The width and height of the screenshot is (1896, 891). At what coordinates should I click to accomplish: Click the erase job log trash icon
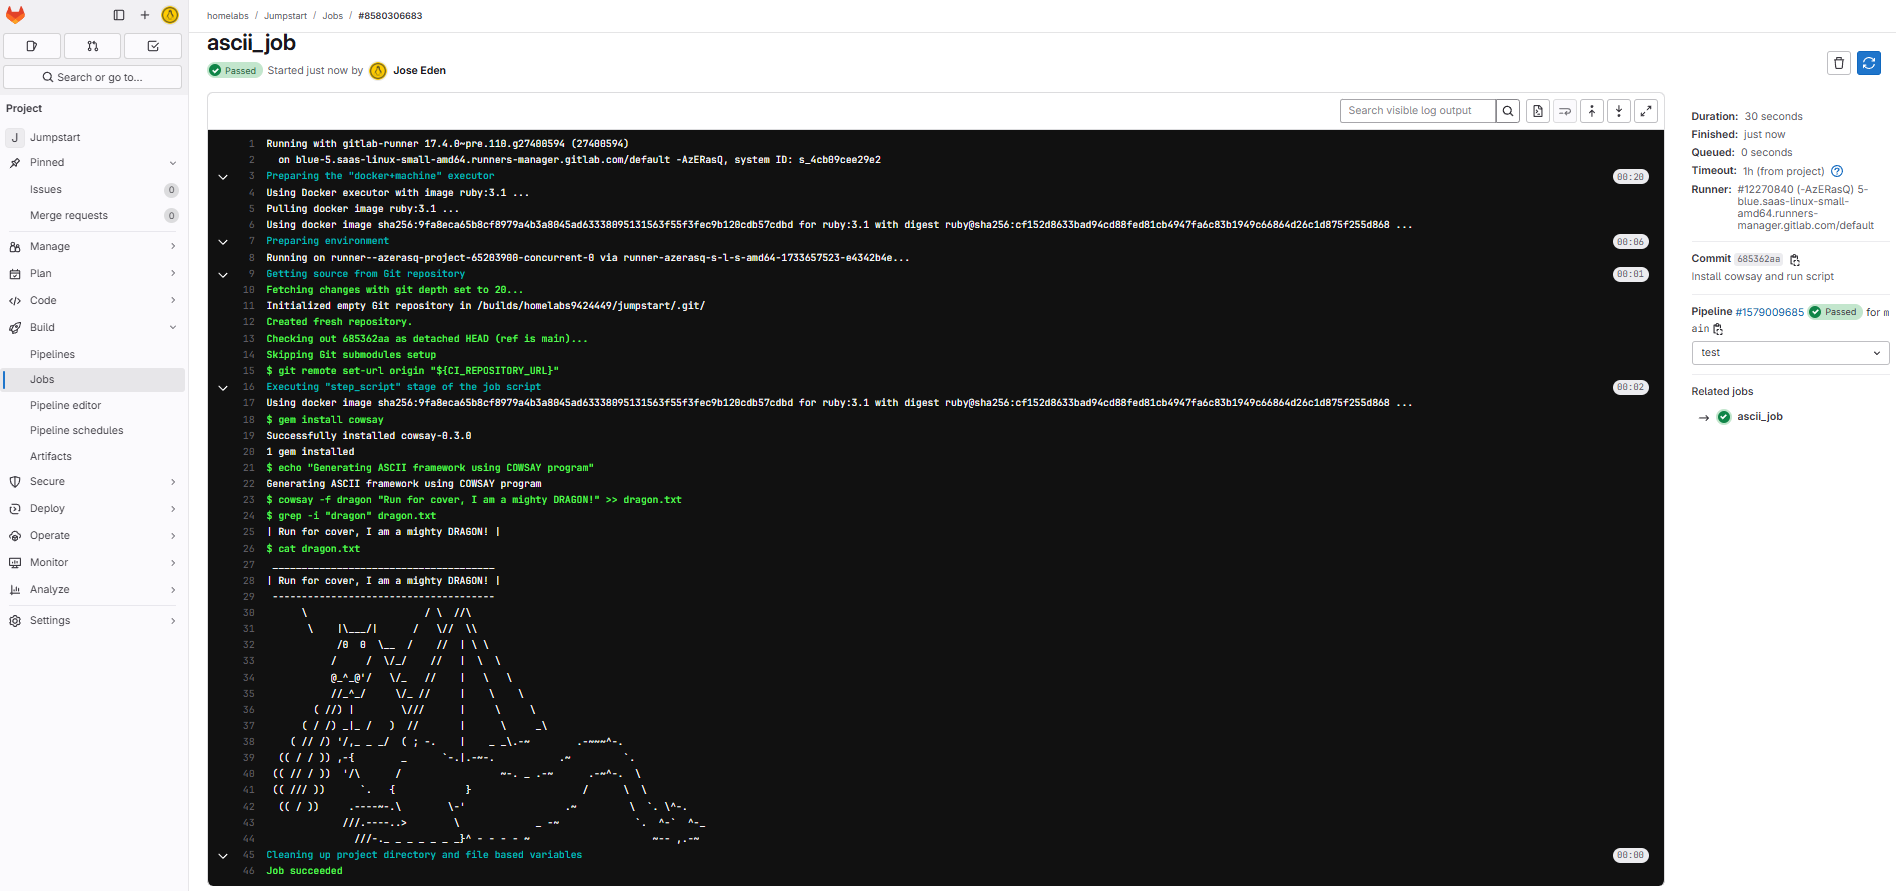pos(1838,63)
